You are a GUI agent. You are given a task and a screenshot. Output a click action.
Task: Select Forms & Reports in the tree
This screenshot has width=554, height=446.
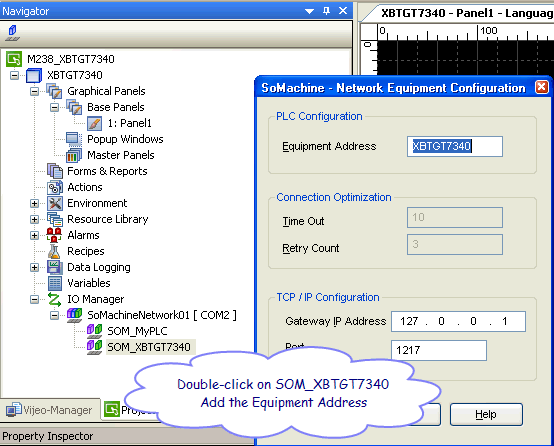[x=107, y=171]
